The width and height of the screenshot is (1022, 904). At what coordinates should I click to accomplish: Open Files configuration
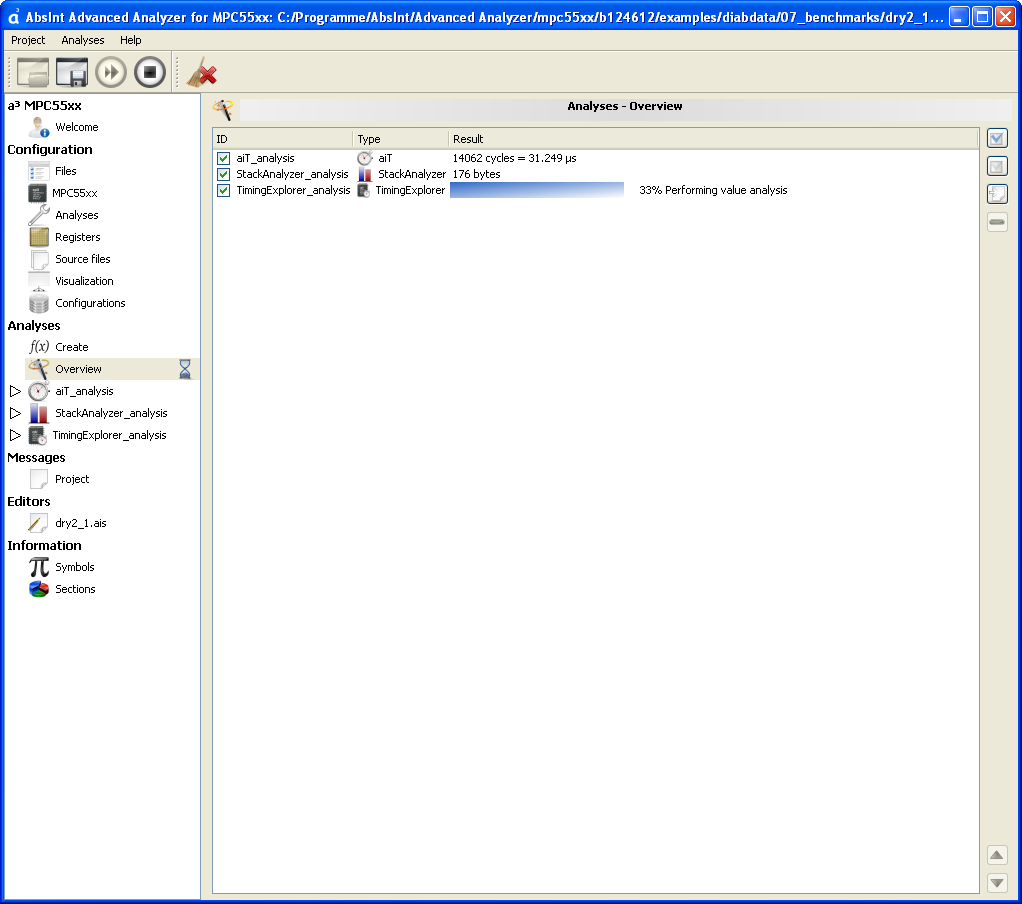click(x=65, y=171)
